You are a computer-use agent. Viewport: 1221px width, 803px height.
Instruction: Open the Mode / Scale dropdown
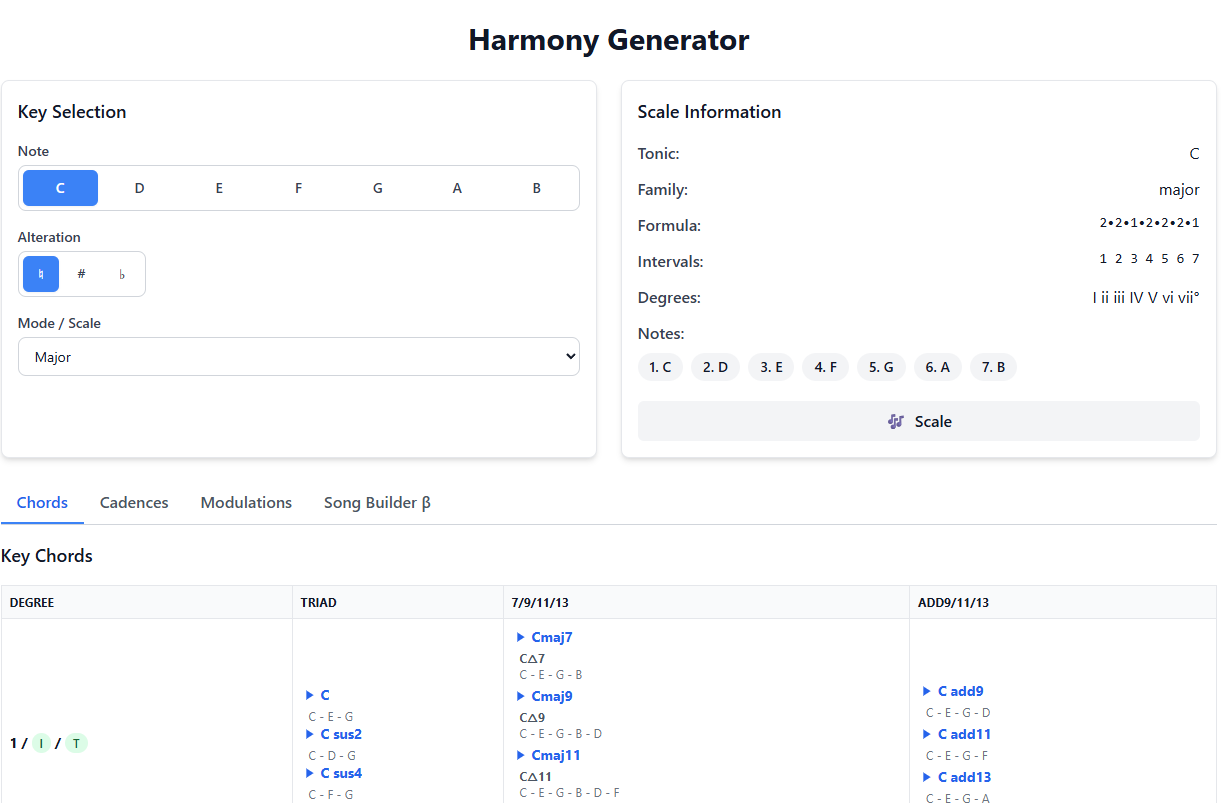point(298,357)
